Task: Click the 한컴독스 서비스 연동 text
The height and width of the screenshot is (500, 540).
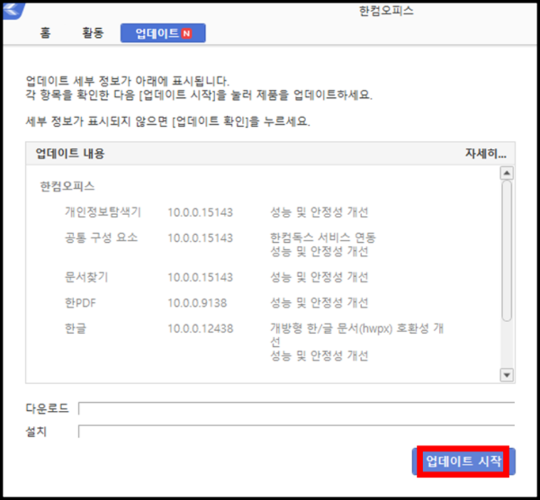Action: point(323,238)
